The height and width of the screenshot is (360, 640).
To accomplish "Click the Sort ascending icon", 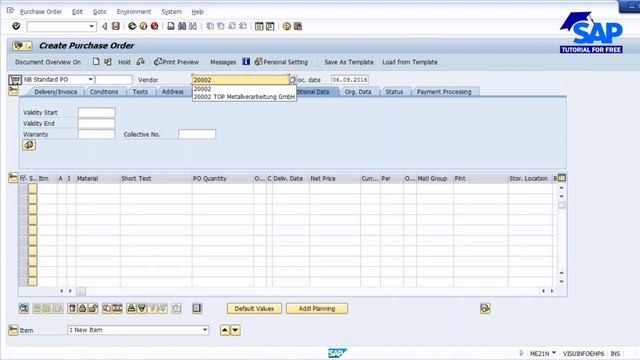I will [x=131, y=309].
